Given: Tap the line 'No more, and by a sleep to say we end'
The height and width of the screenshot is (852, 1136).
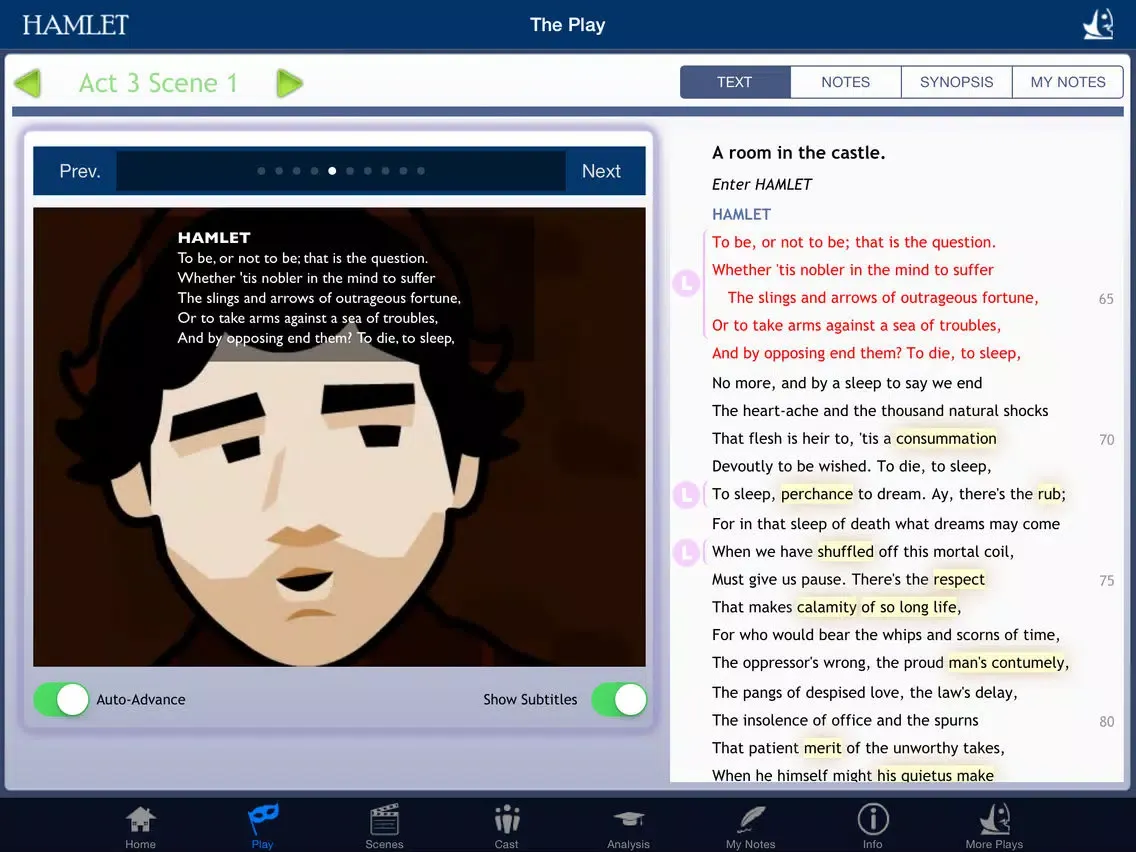Looking at the screenshot, I should click(x=847, y=383).
